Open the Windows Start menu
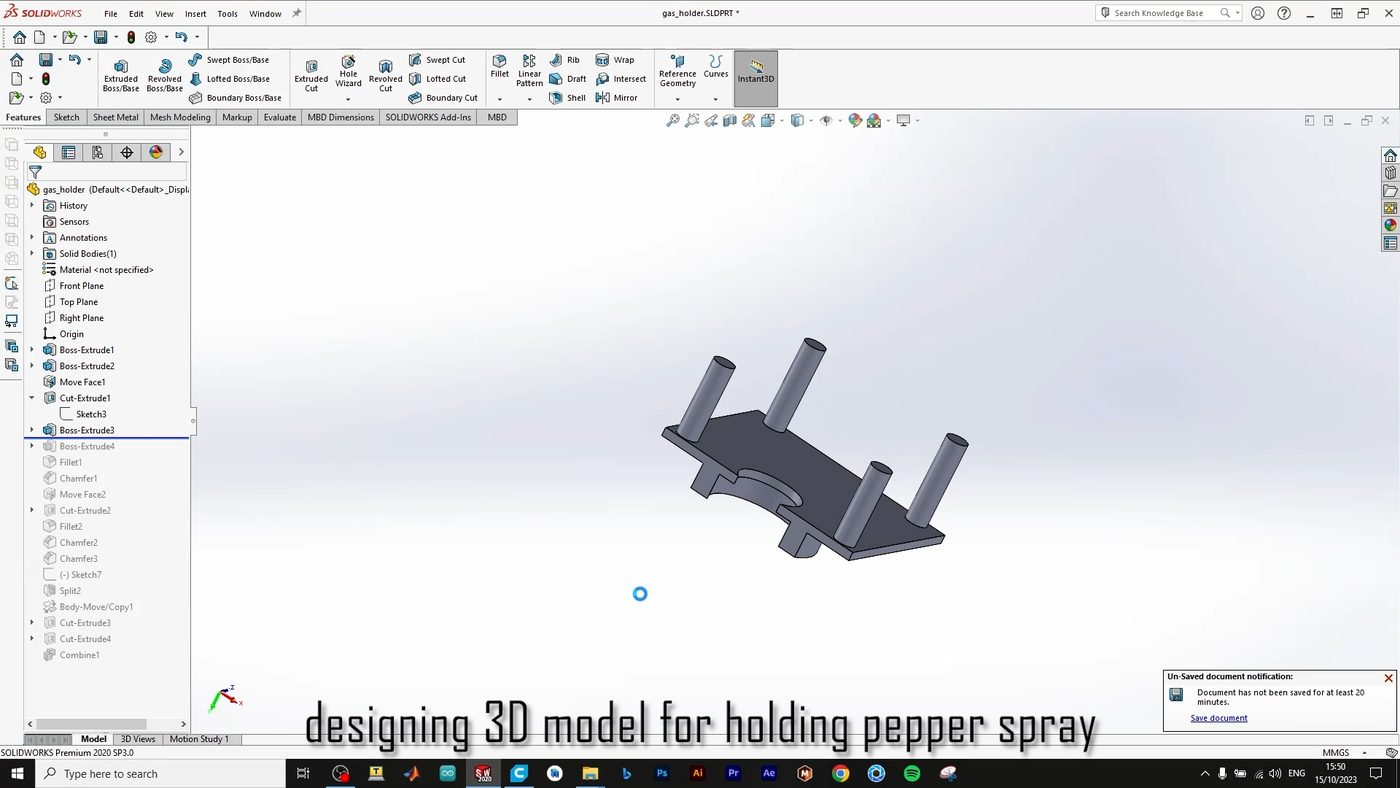1400x788 pixels. (x=17, y=774)
